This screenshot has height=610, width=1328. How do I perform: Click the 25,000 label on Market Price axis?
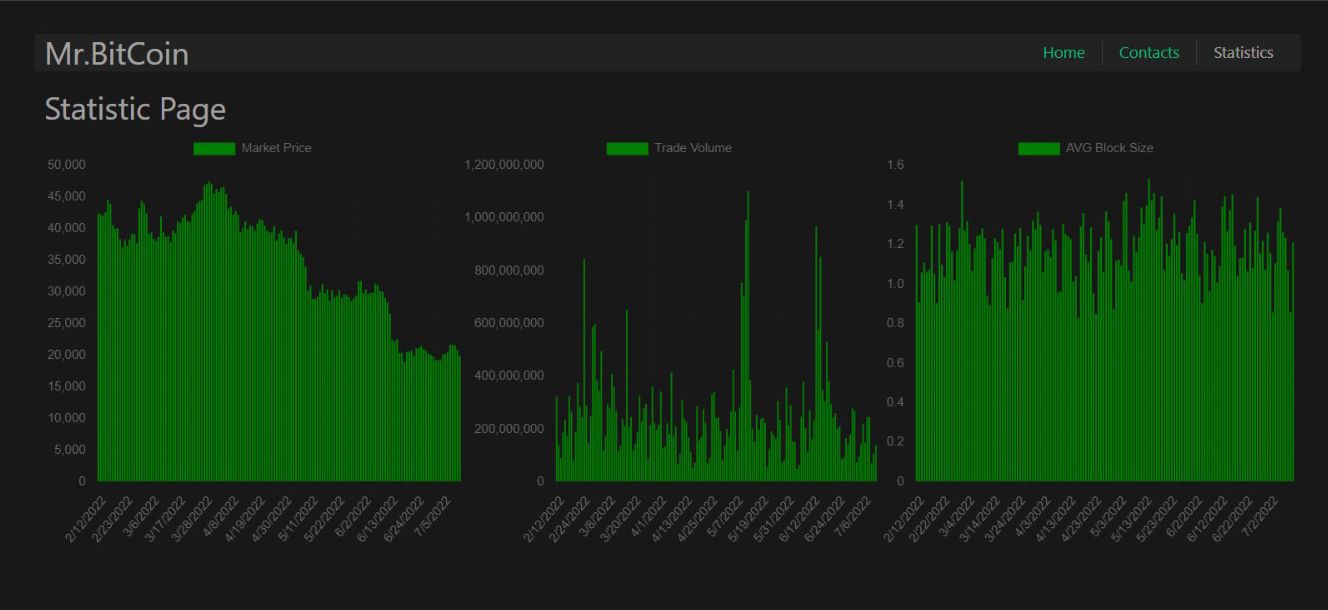(67, 323)
